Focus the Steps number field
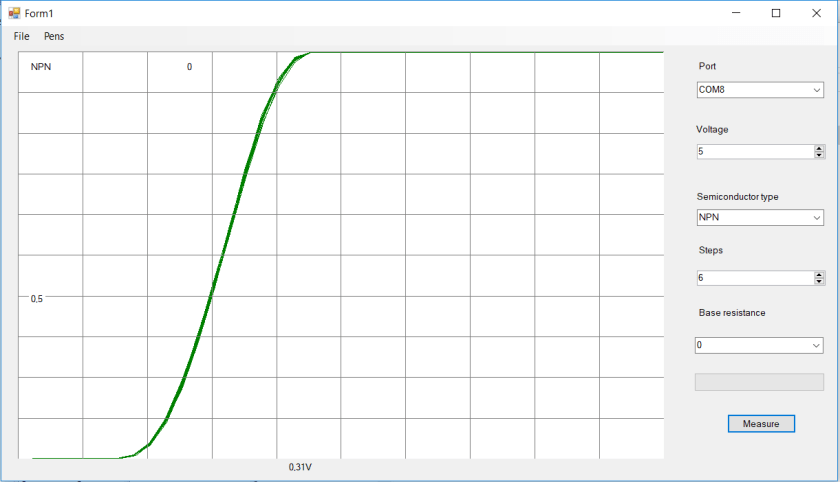The width and height of the screenshot is (840, 482). click(755, 278)
